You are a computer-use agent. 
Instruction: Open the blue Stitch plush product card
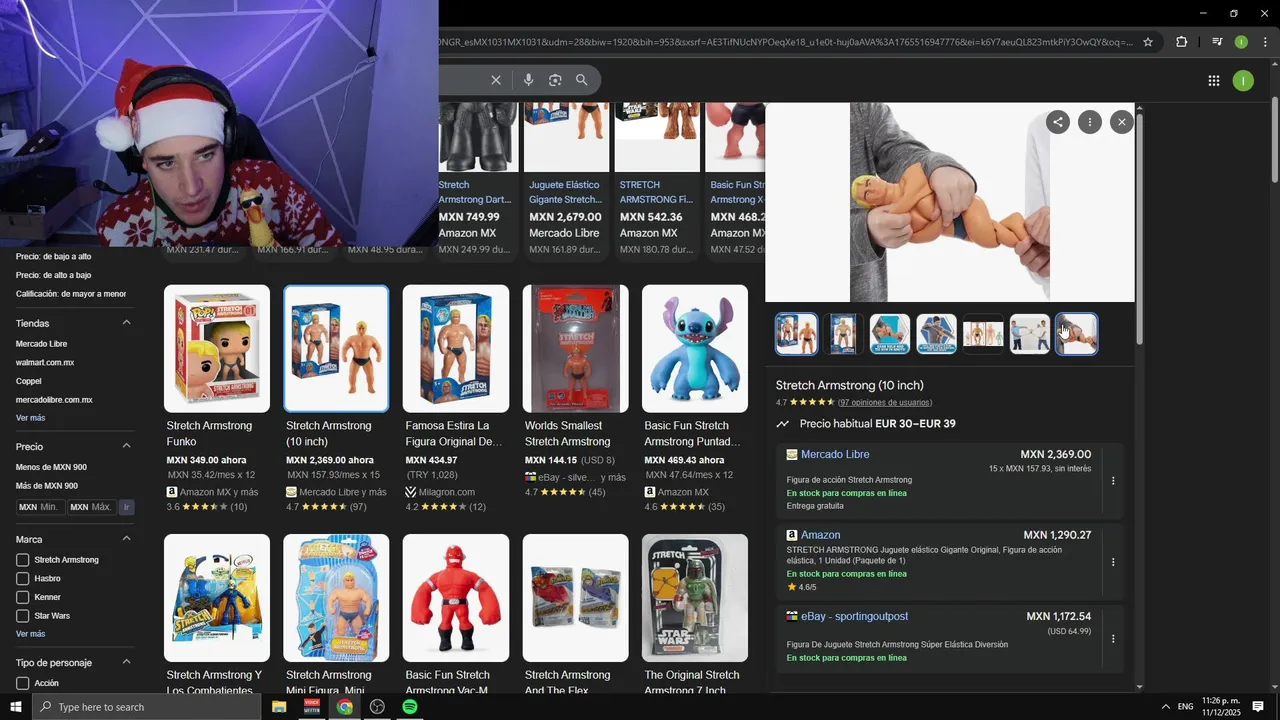tap(695, 398)
